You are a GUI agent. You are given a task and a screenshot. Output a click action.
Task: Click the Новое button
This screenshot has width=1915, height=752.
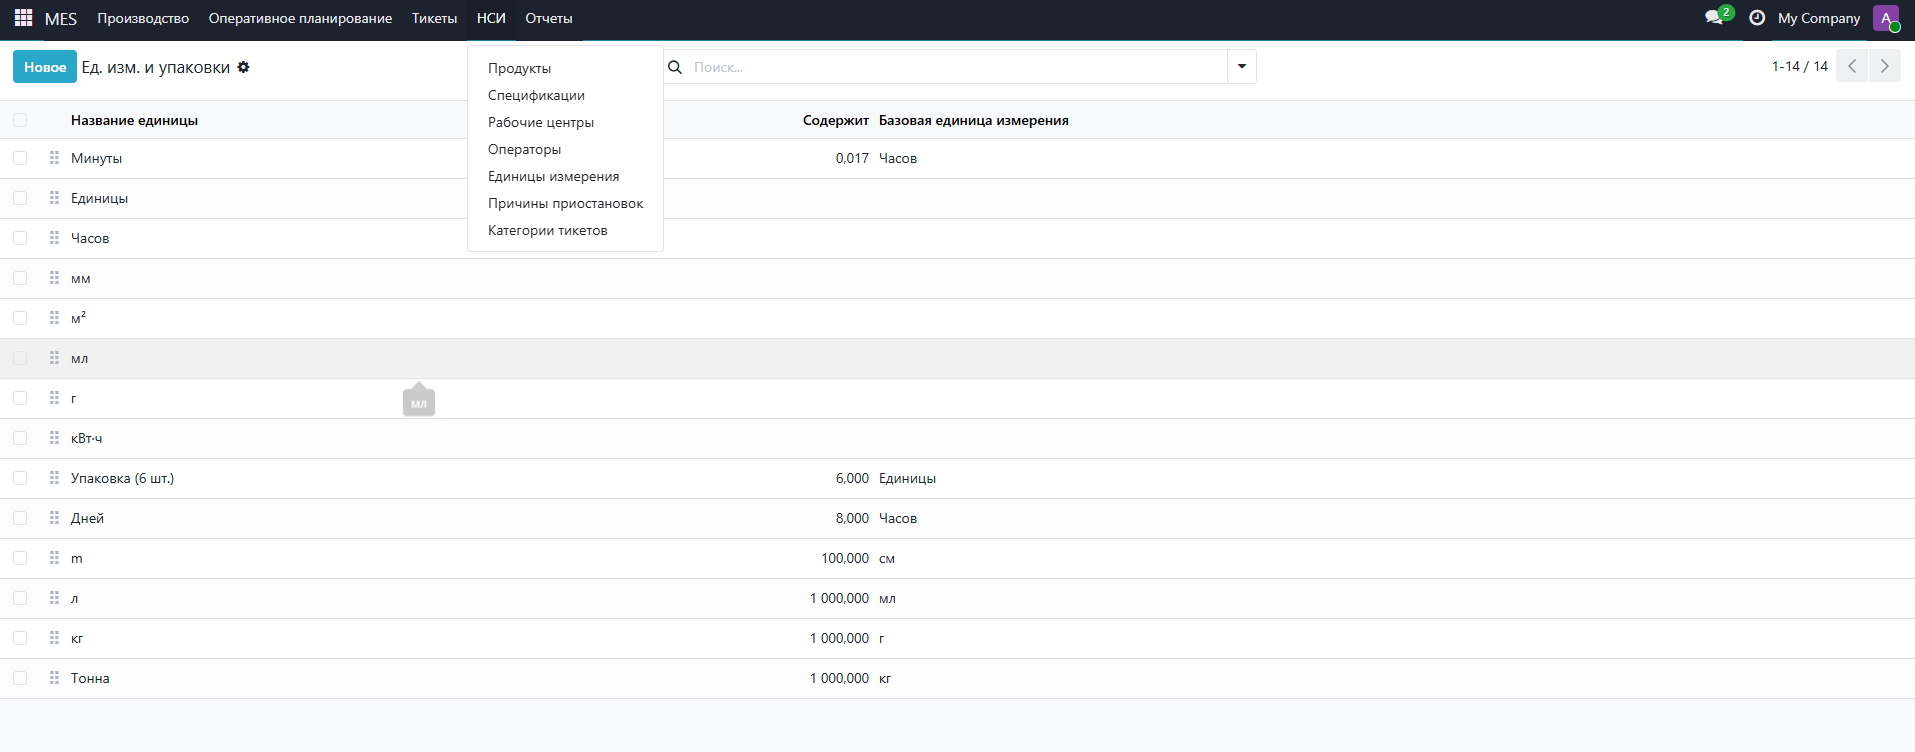pos(45,67)
